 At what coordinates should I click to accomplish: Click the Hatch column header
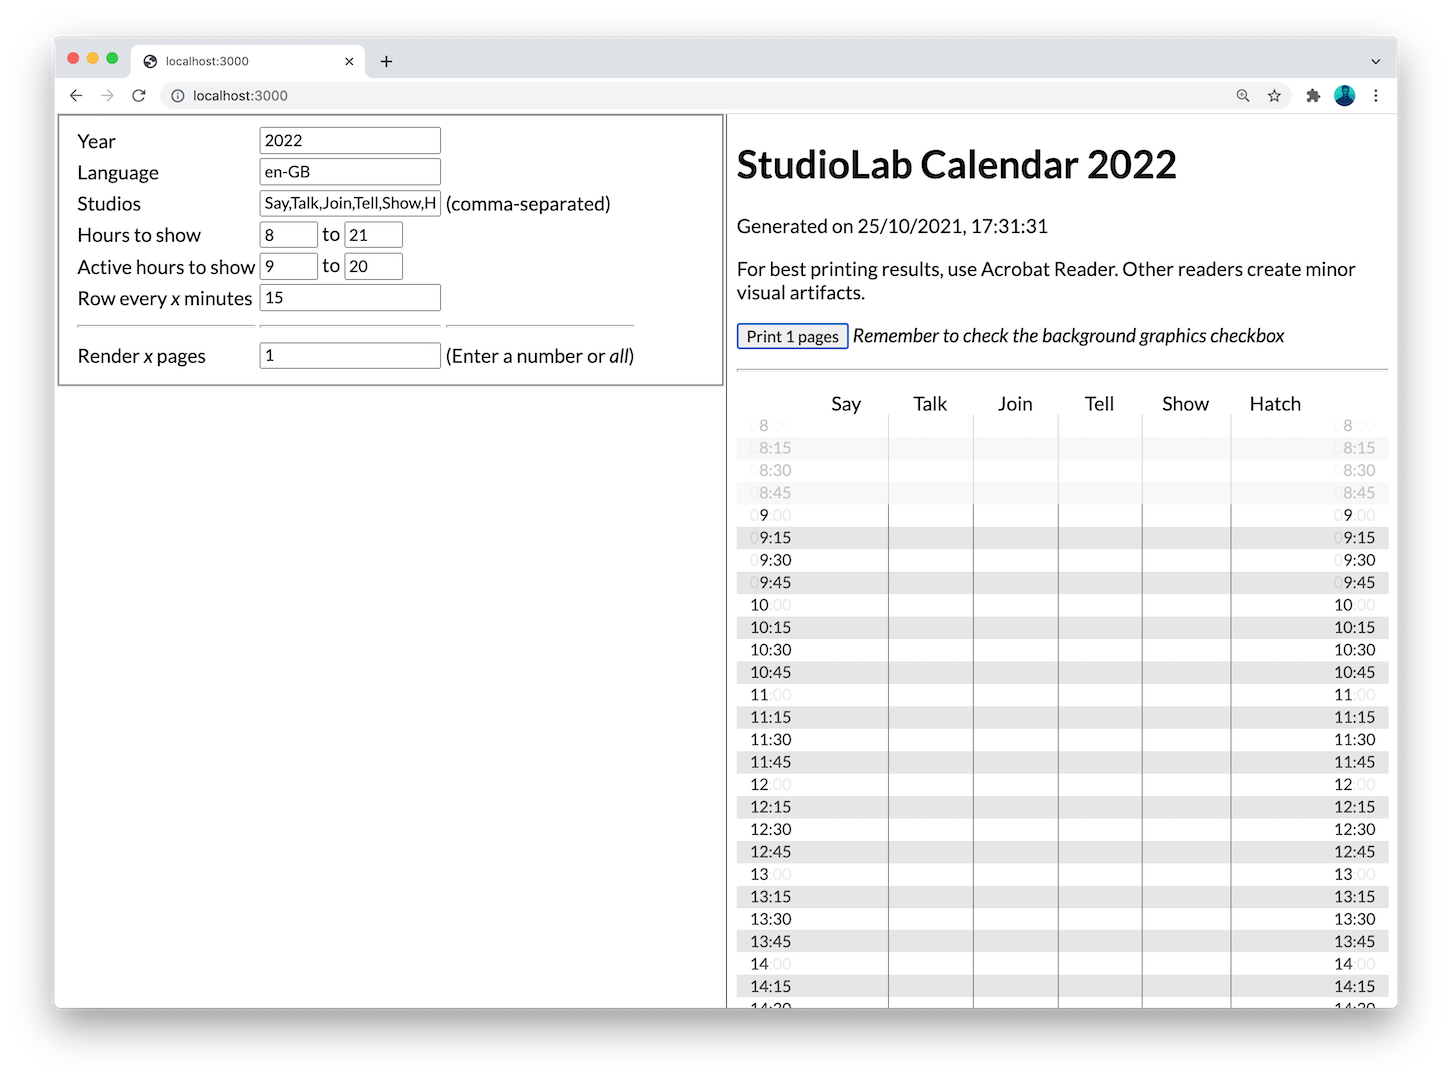1275,404
